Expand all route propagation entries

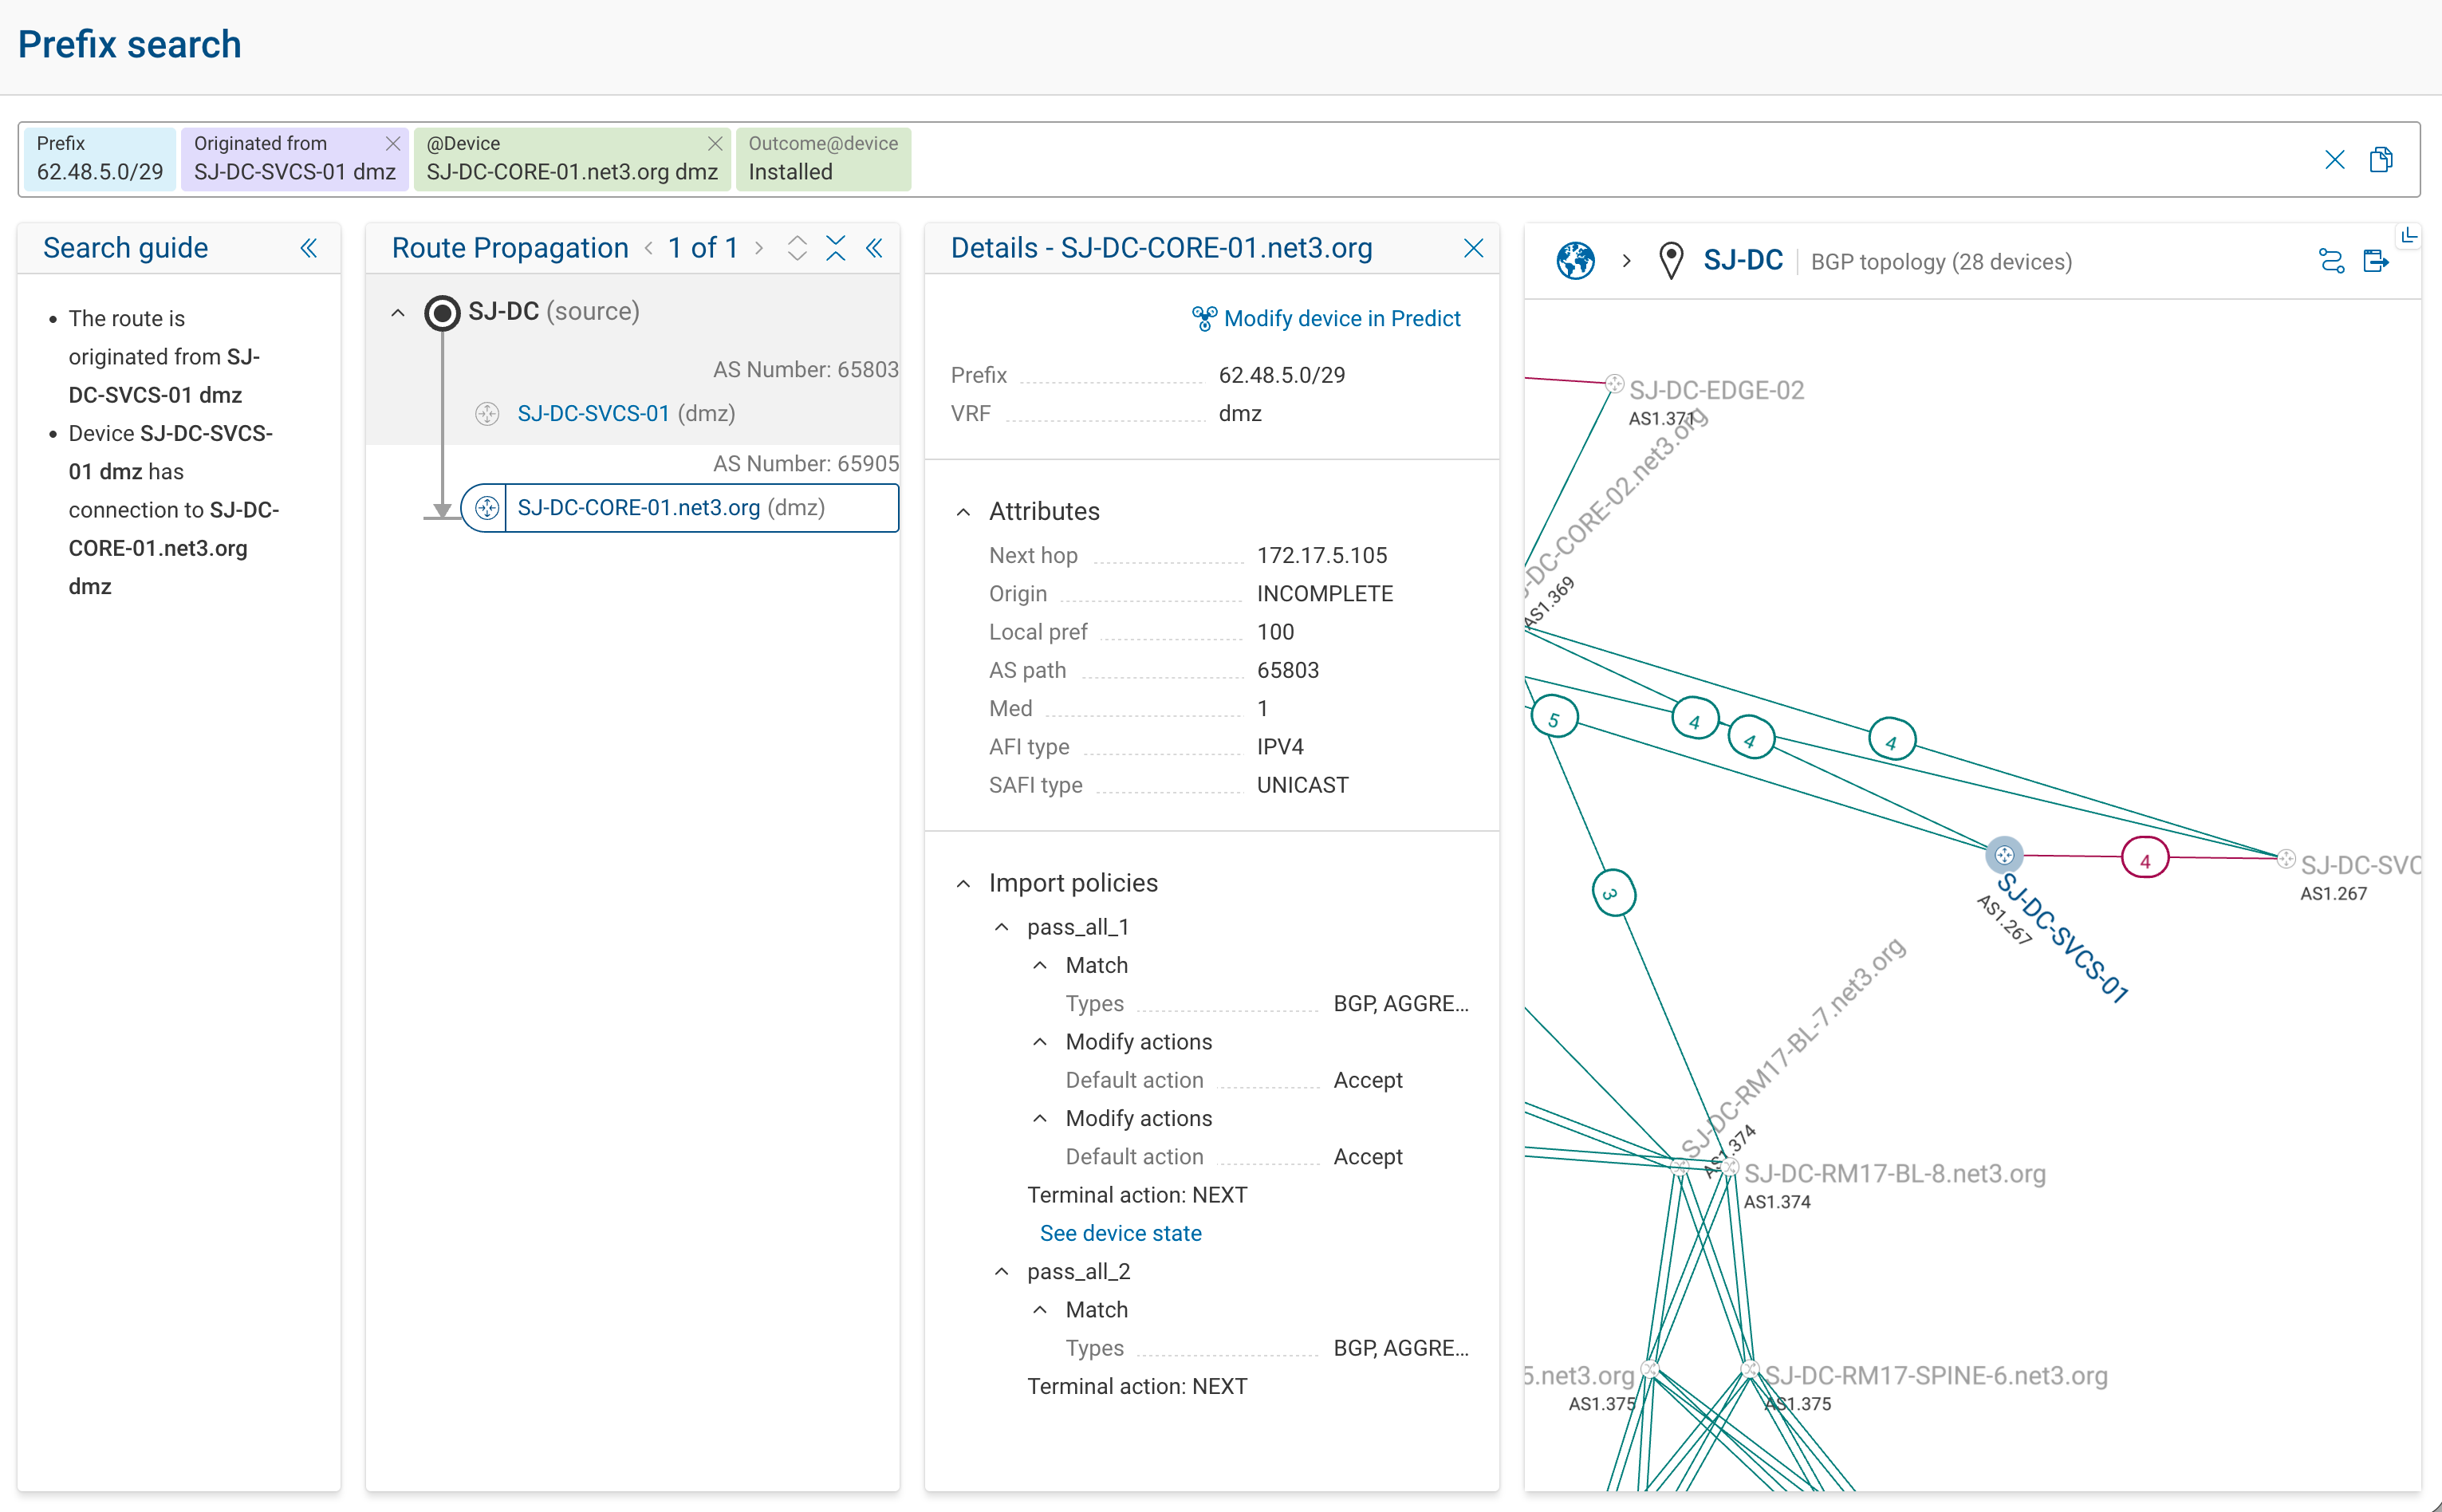797,248
